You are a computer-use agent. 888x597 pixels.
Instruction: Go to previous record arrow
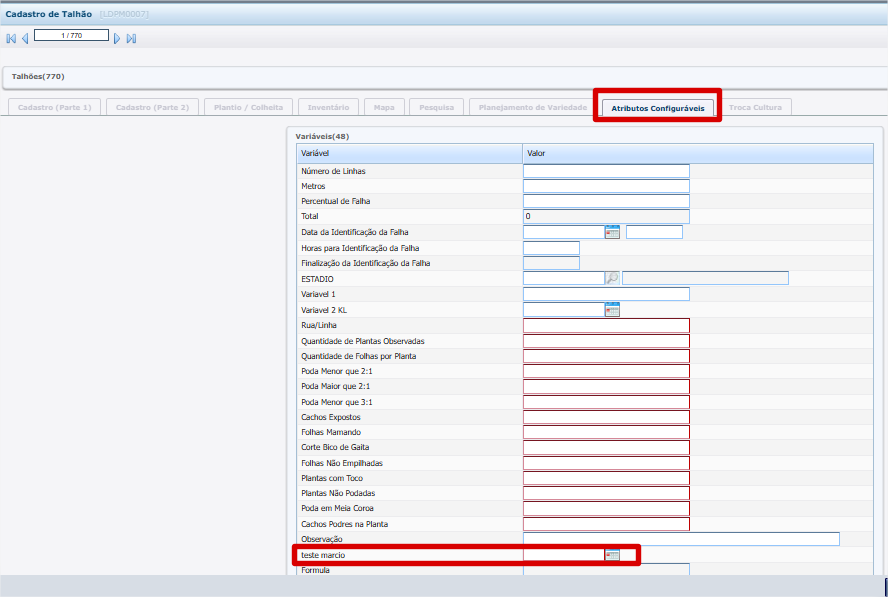tap(25, 39)
